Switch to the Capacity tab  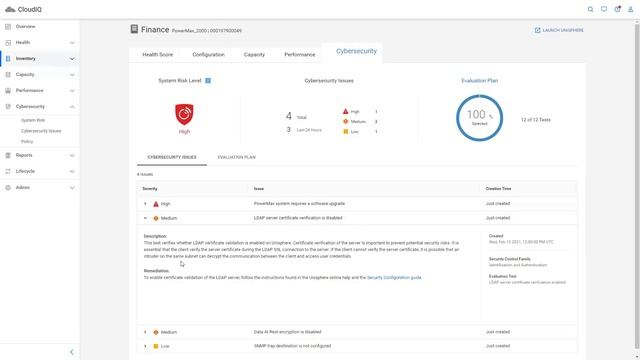(254, 55)
